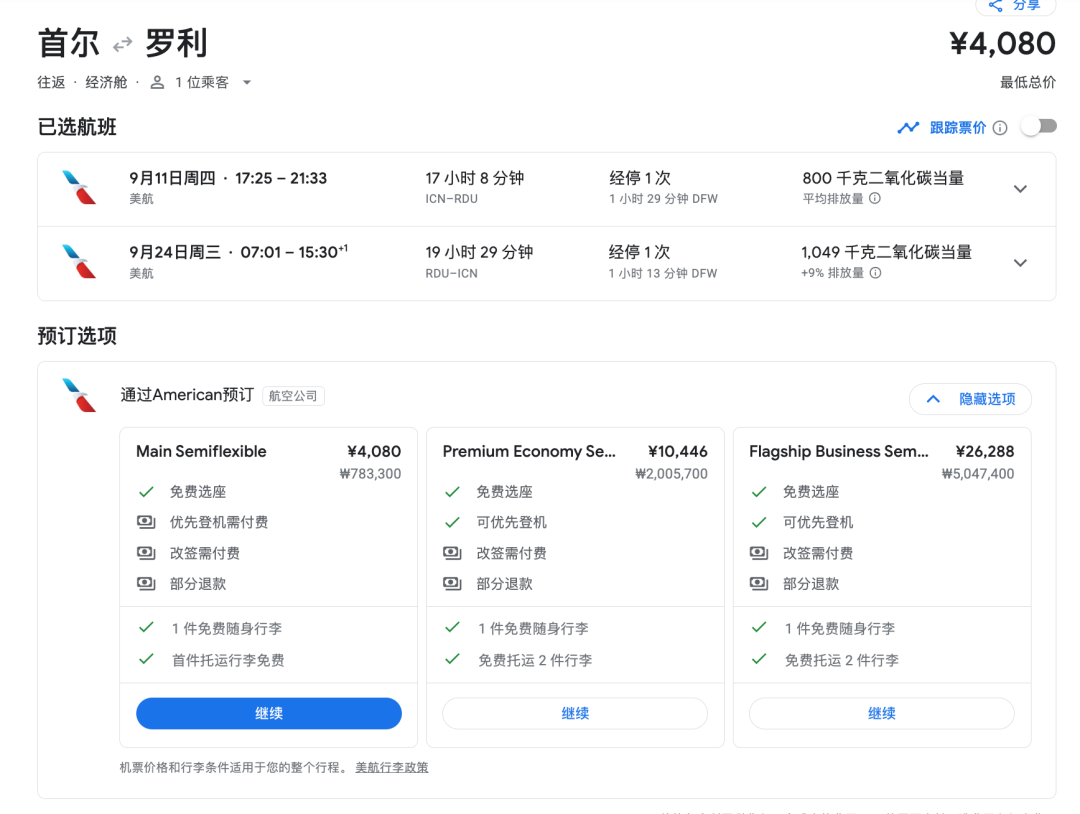Image resolution: width=1080 pixels, height=814 pixels.
Task: Continue with Main Semiflexible fare
Action: tap(269, 713)
